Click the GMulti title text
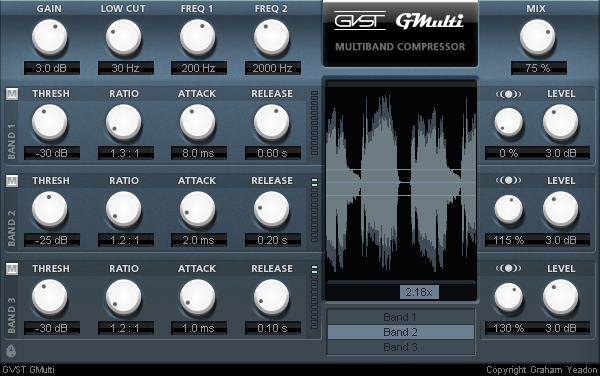The image size is (600, 376). point(429,21)
